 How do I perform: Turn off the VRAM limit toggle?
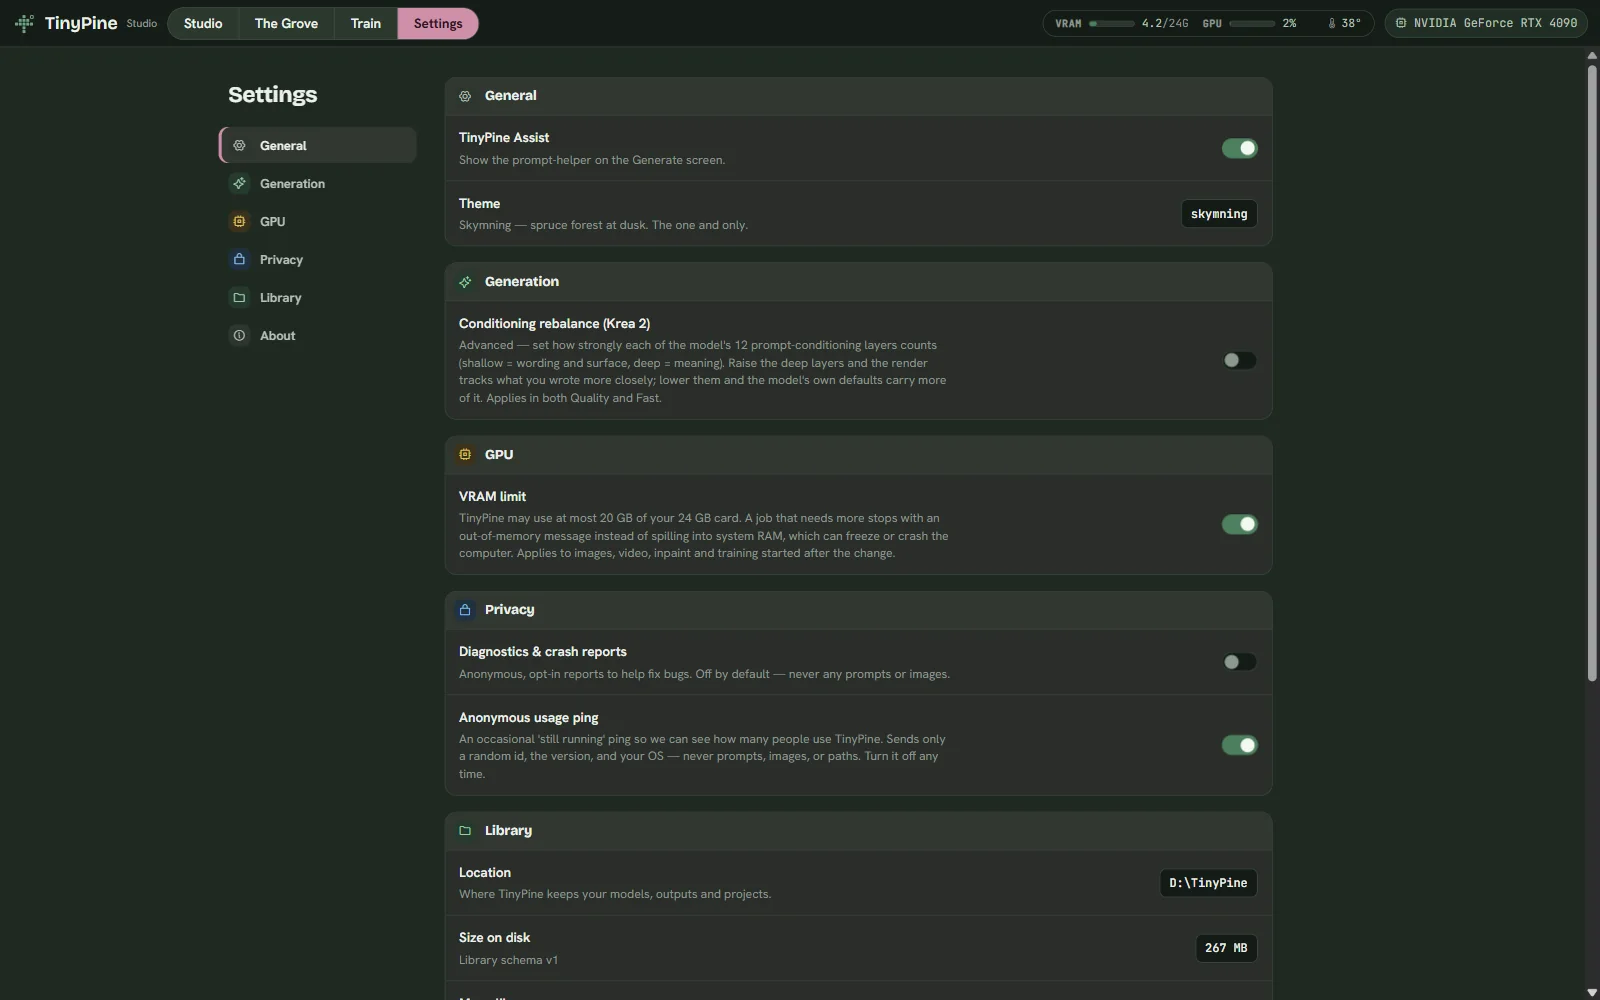[x=1239, y=524]
